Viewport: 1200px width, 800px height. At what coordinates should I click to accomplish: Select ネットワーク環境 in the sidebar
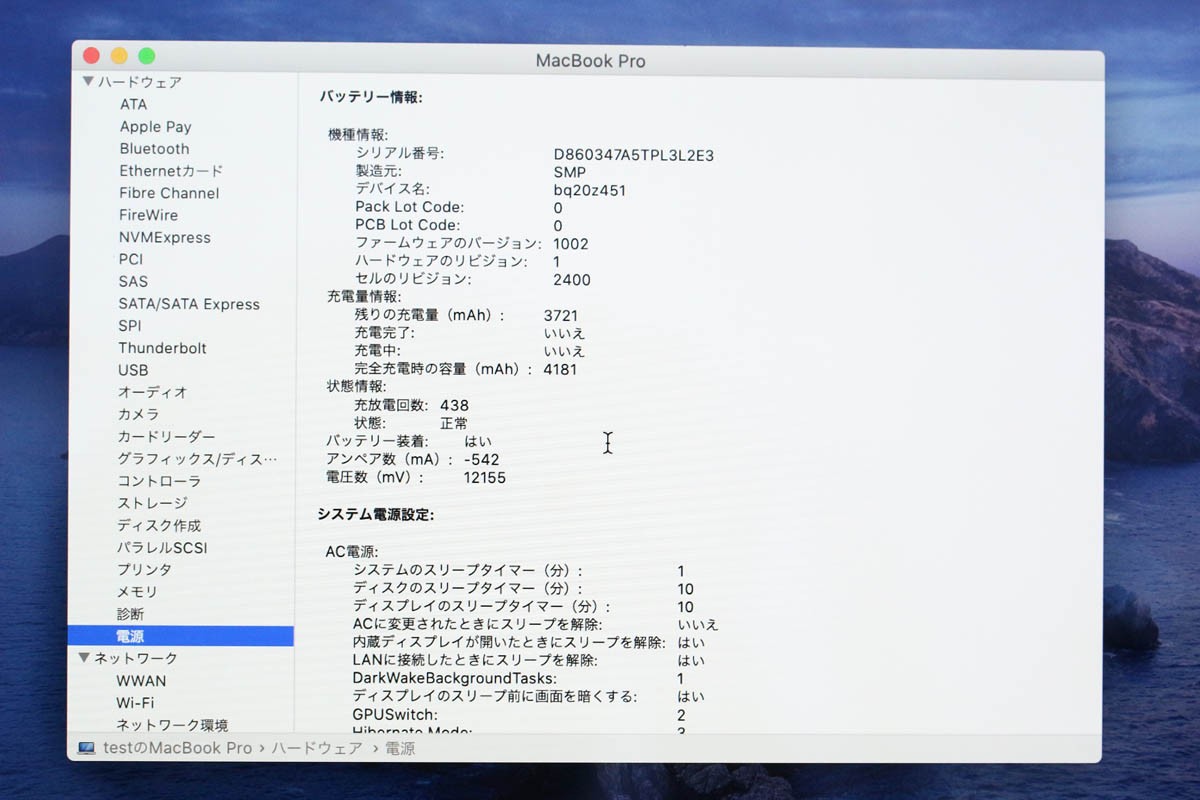(172, 725)
